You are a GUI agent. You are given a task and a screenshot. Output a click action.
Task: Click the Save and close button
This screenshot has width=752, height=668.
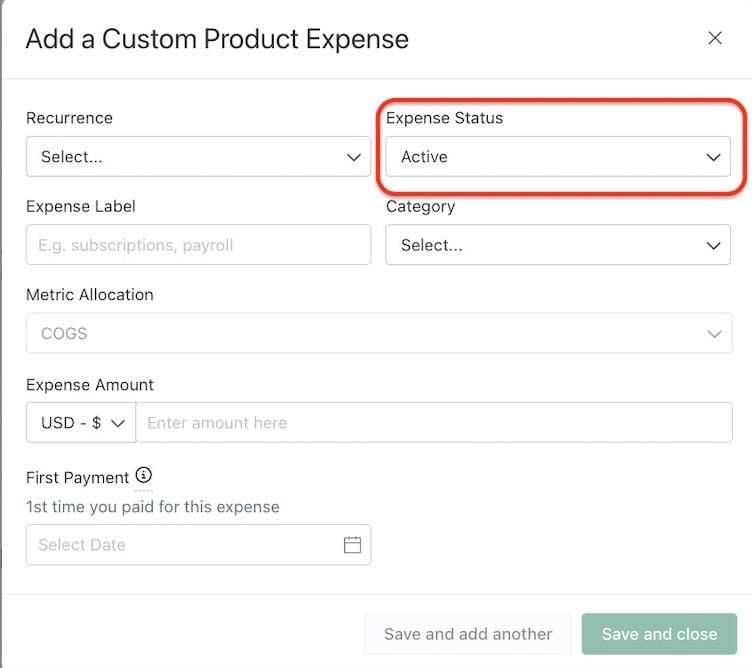coord(659,634)
